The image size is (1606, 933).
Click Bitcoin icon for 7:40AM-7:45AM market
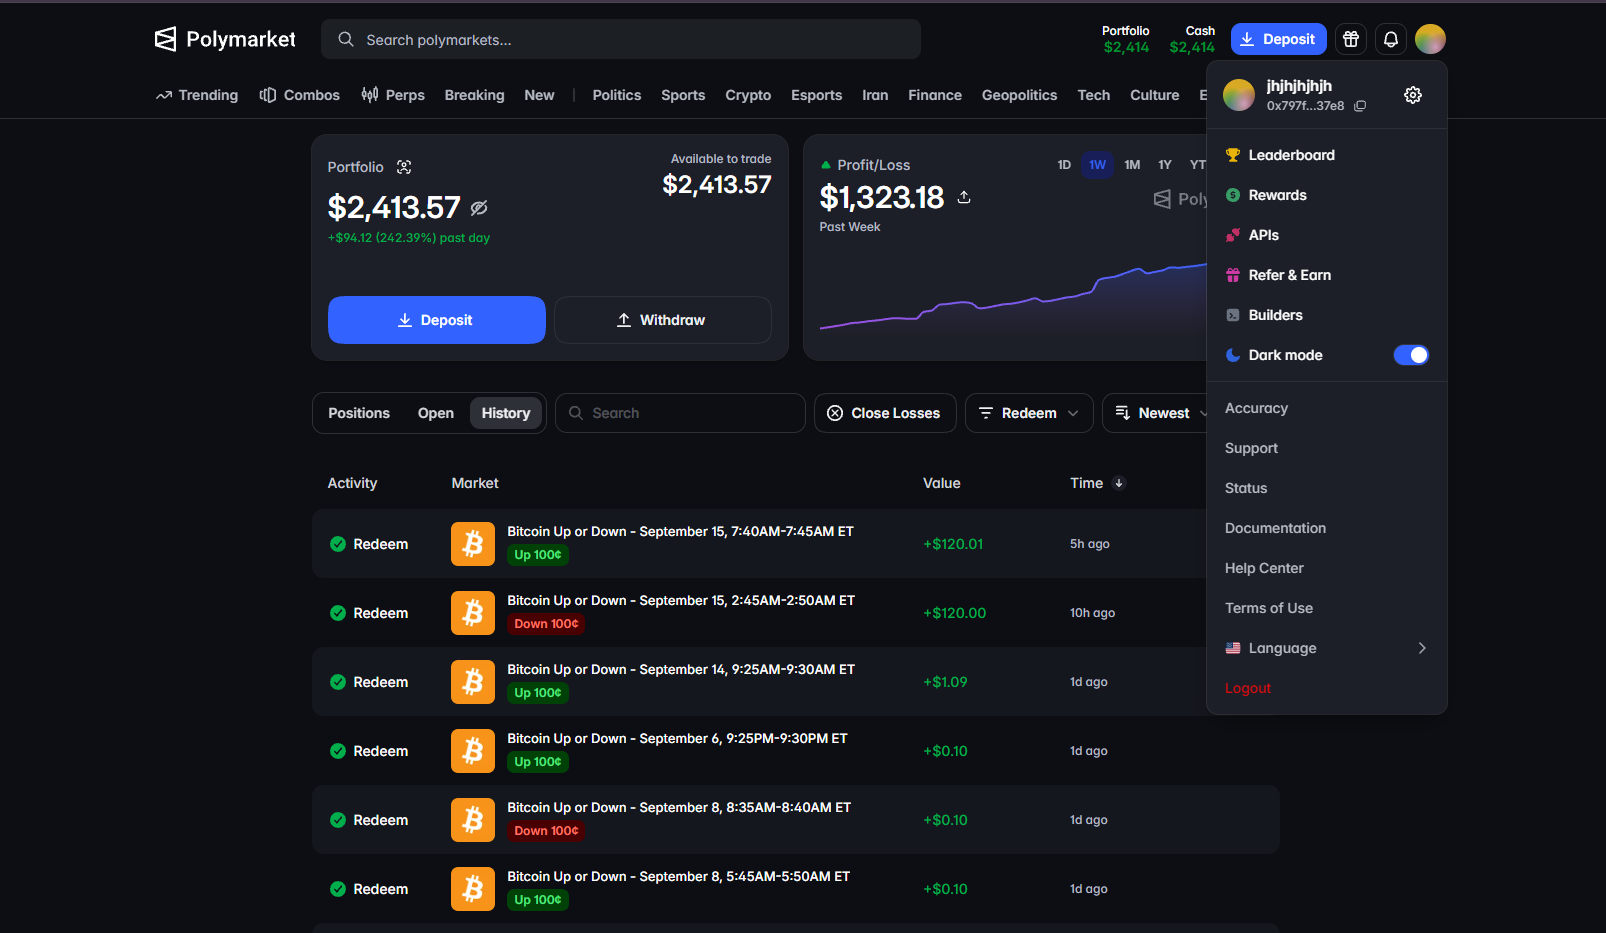(473, 544)
